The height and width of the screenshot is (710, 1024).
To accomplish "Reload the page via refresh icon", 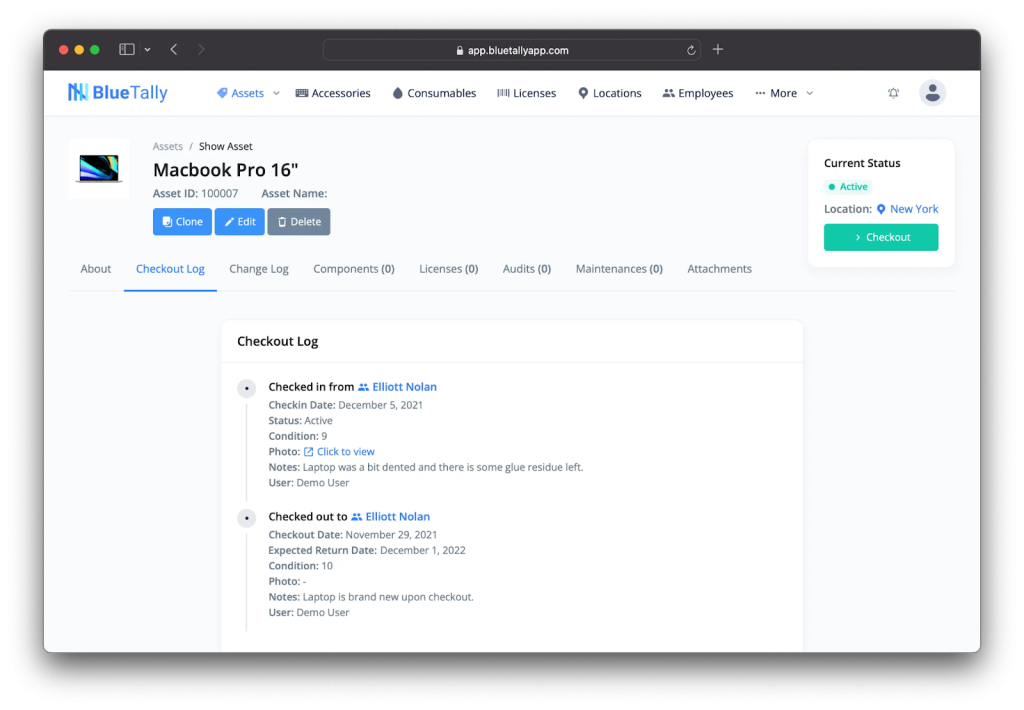I will (690, 50).
